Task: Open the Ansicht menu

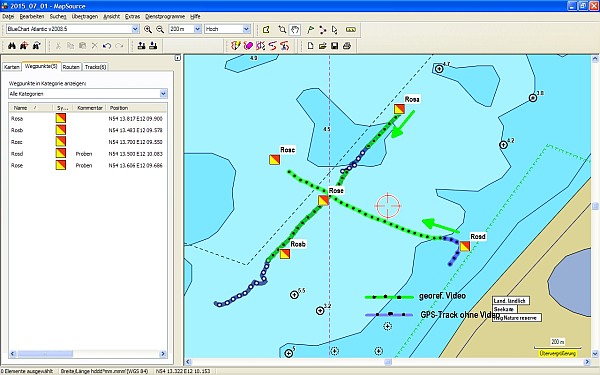Action: [x=111, y=16]
